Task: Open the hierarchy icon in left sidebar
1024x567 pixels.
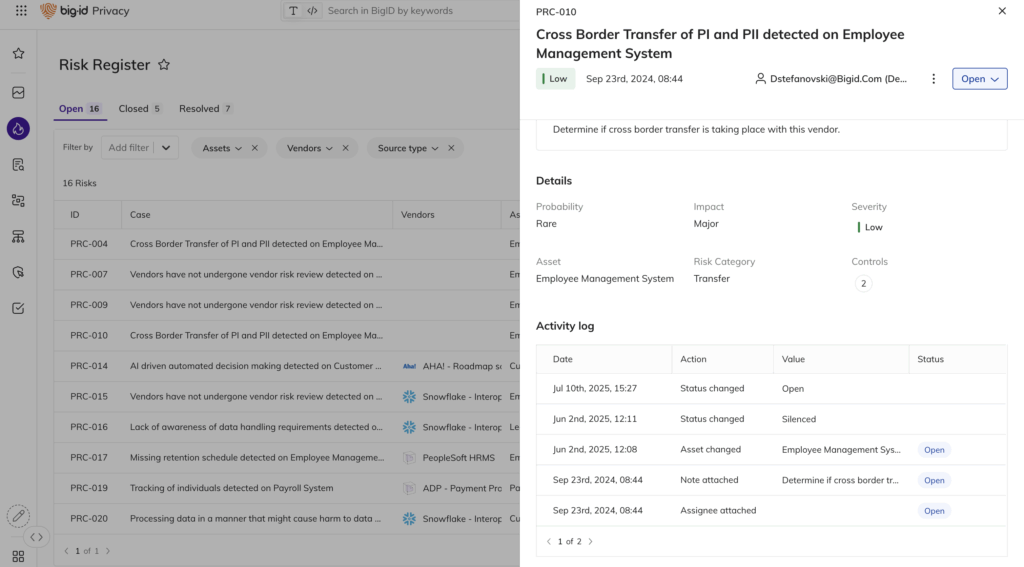Action: point(18,236)
